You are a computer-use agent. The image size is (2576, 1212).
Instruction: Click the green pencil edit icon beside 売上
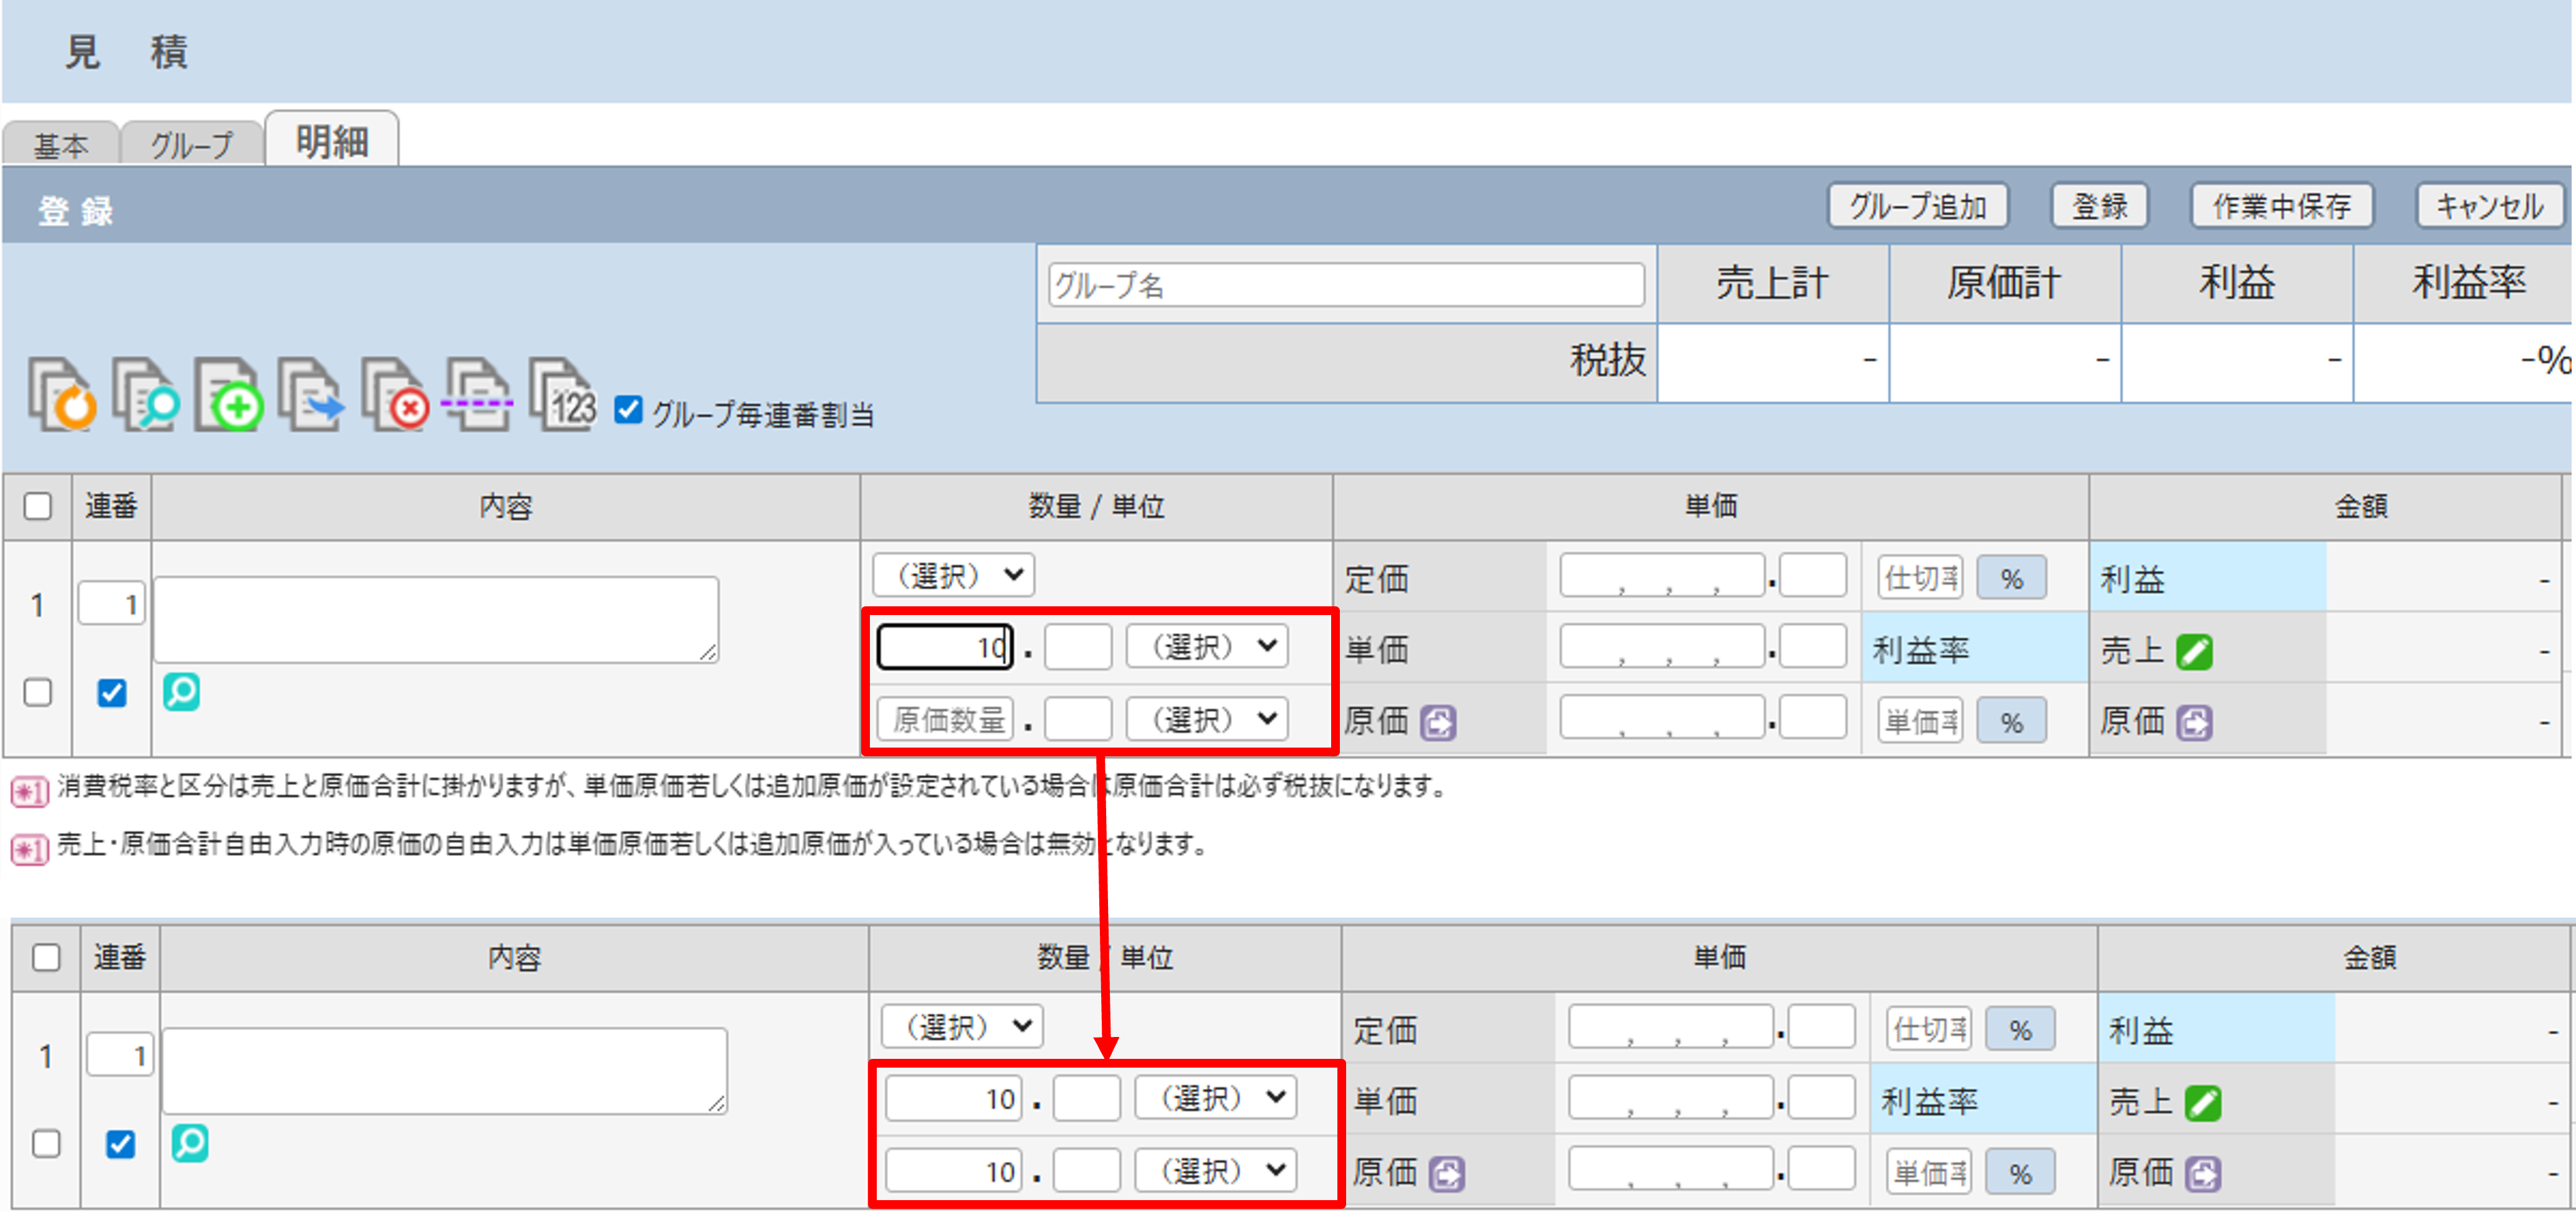2194,652
